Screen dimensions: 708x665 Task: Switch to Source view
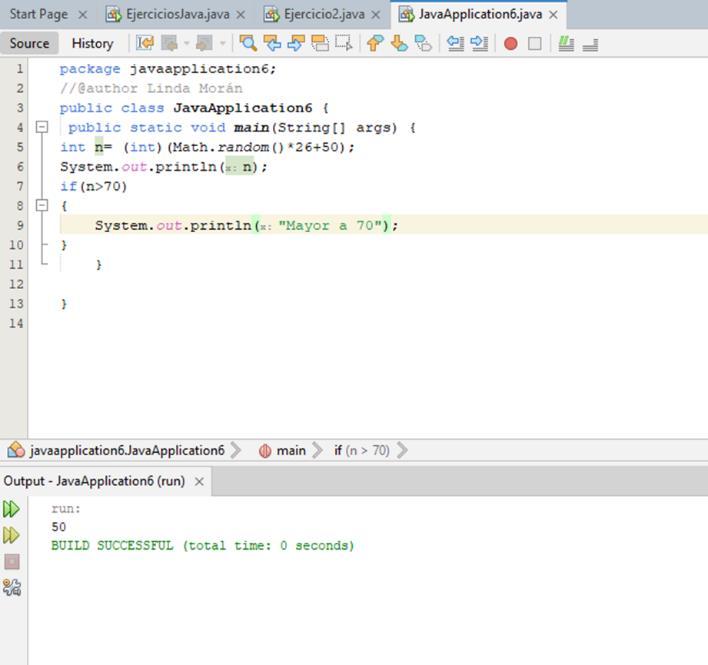(x=29, y=43)
